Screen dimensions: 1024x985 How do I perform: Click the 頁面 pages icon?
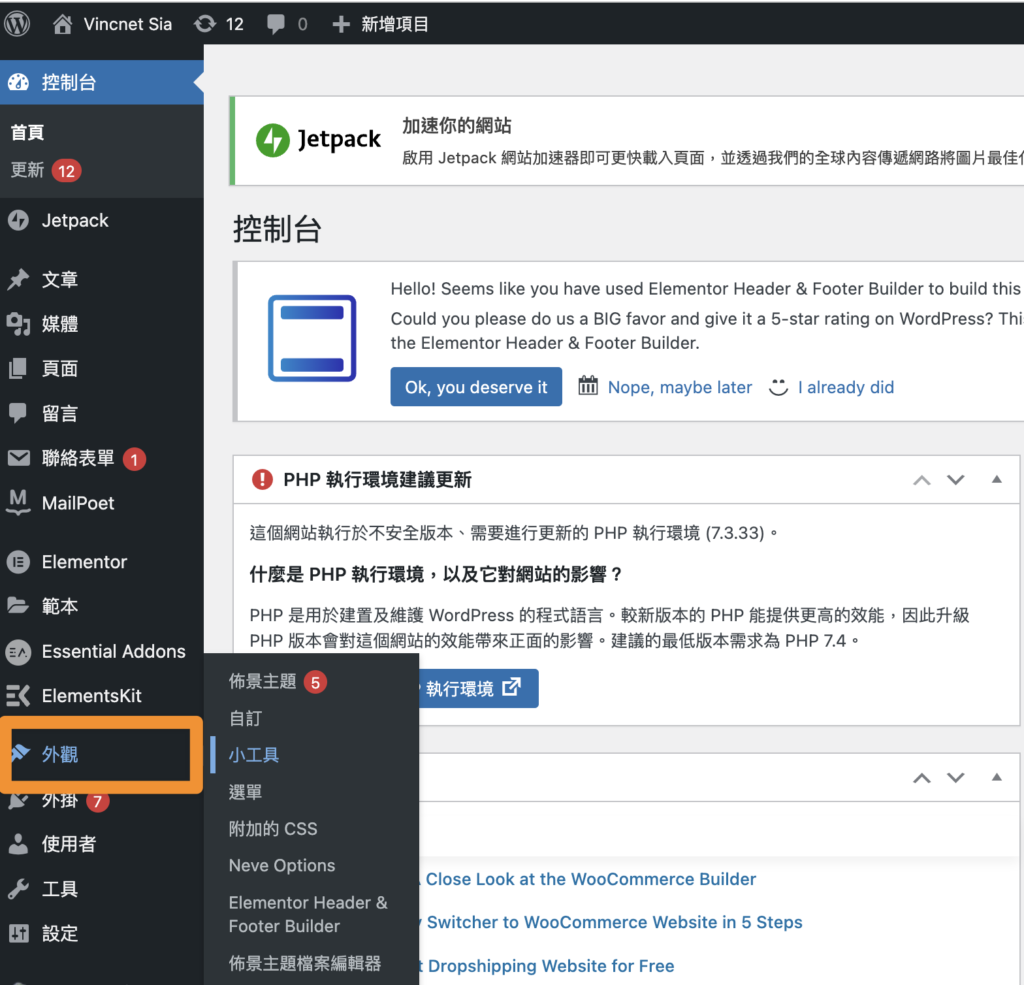coord(18,368)
